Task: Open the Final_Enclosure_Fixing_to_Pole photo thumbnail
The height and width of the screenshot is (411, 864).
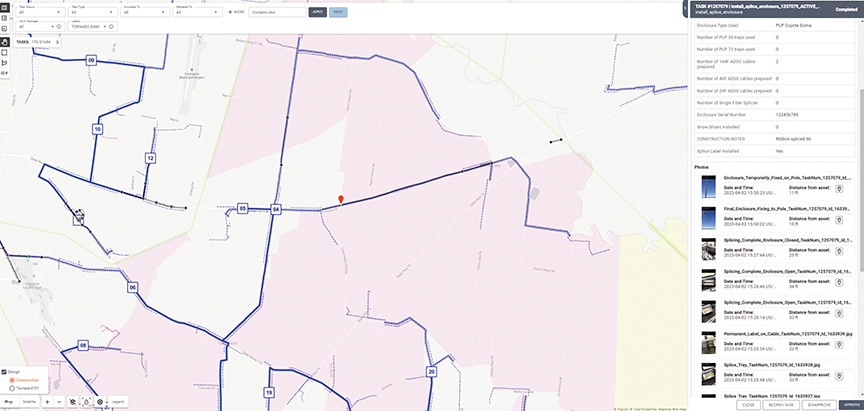Action: point(708,218)
